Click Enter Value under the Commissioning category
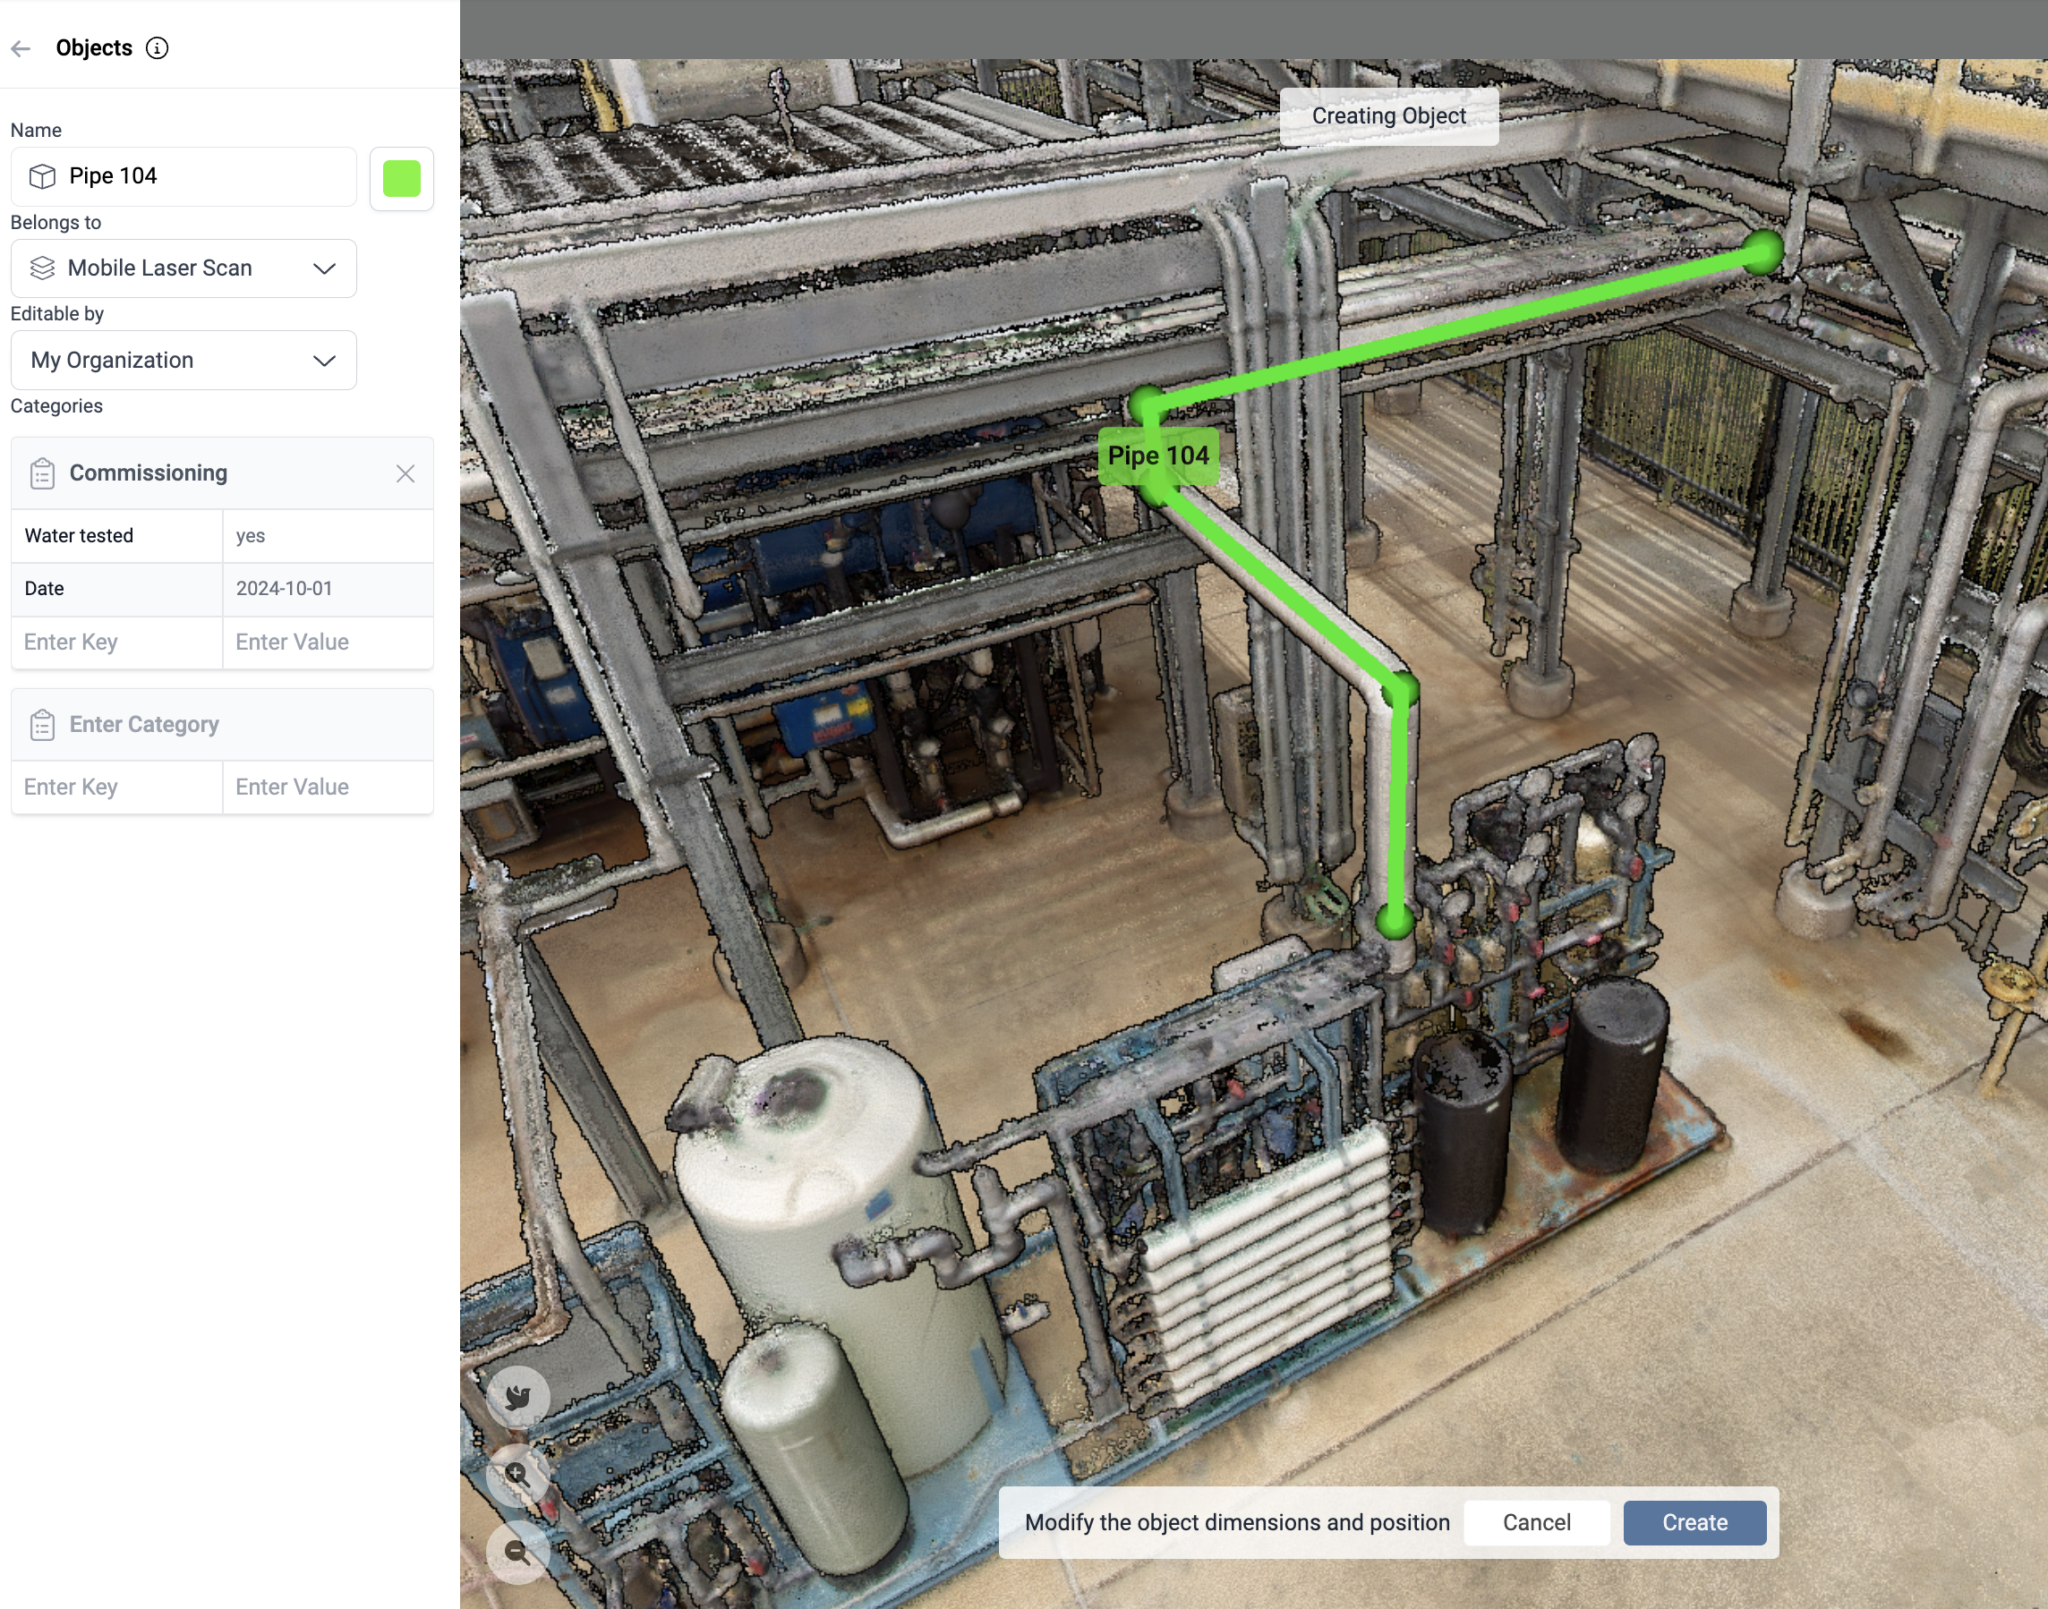Viewport: 2048px width, 1609px height. pos(328,642)
